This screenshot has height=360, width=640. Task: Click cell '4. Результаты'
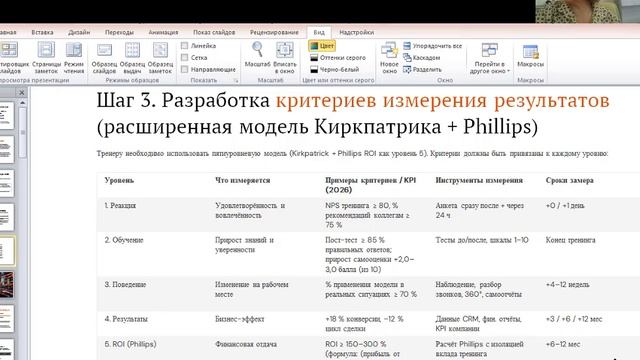pyautogui.click(x=126, y=319)
